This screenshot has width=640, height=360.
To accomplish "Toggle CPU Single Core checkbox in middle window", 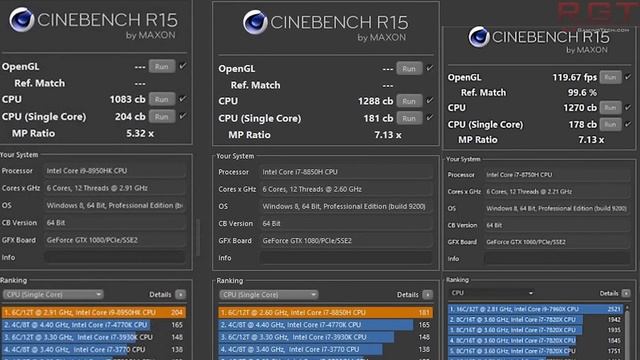I will pyautogui.click(x=429, y=118).
